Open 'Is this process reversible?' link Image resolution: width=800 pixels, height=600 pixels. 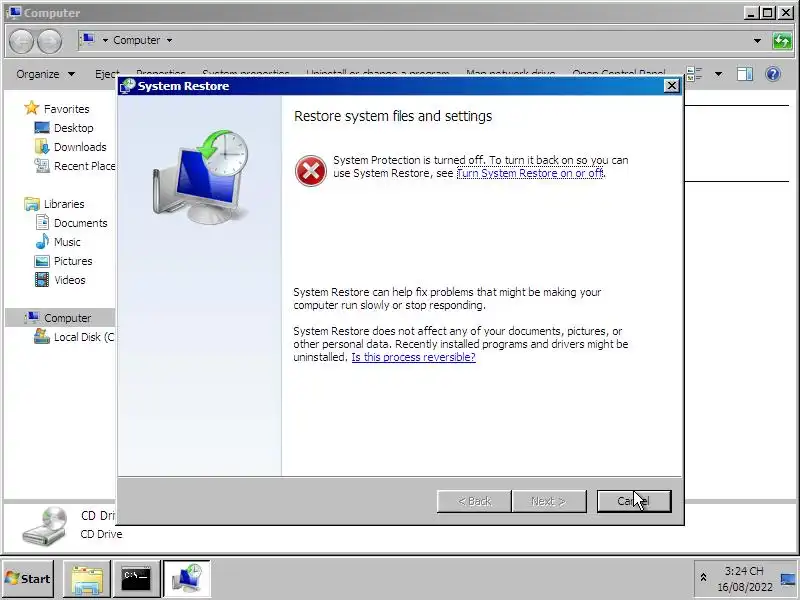[x=413, y=357]
